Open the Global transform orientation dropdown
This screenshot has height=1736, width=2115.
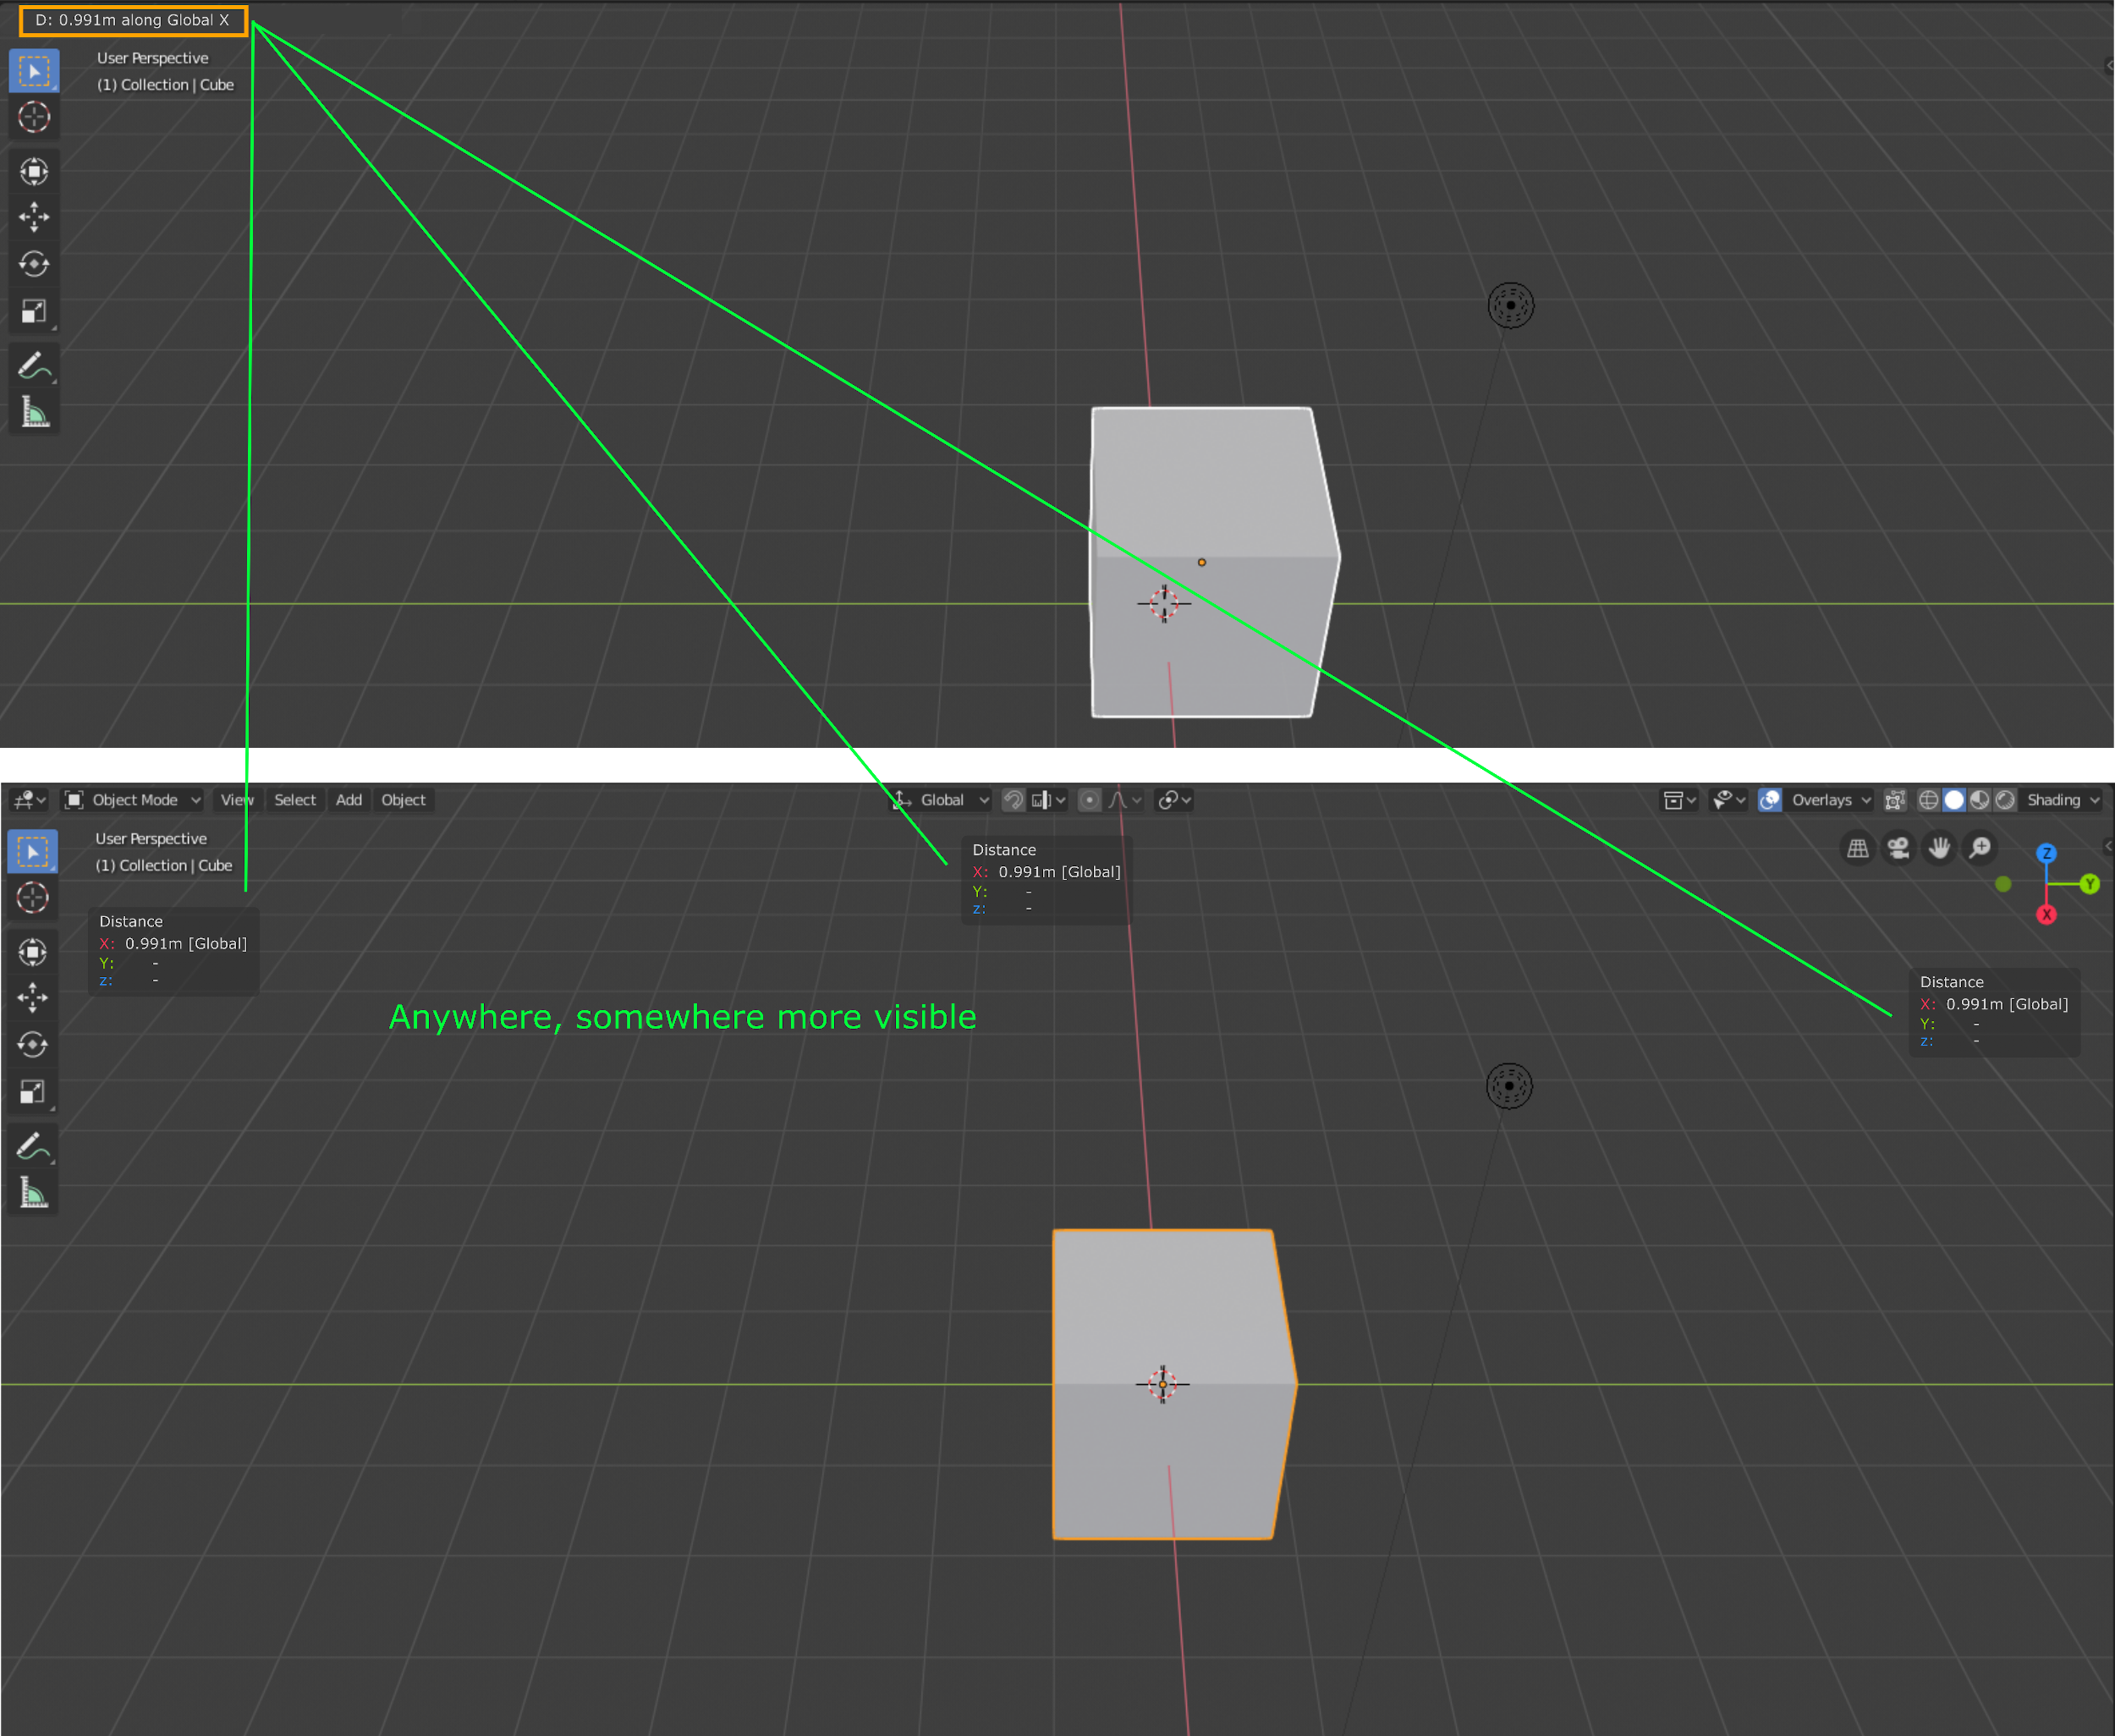[942, 800]
